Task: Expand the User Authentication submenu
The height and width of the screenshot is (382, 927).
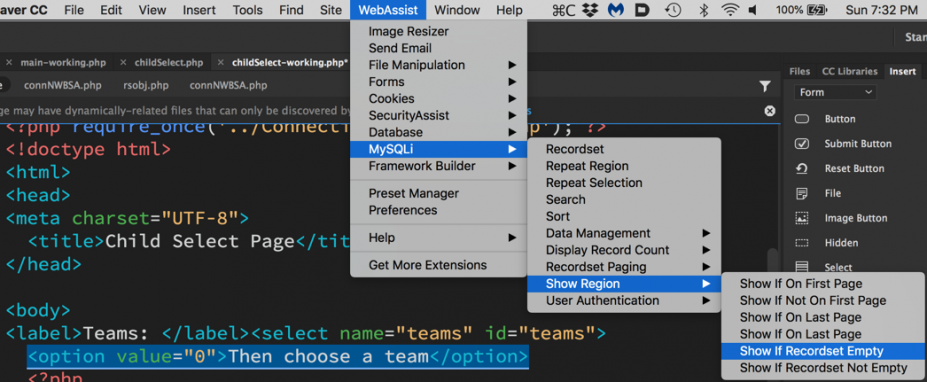Action: coord(624,300)
